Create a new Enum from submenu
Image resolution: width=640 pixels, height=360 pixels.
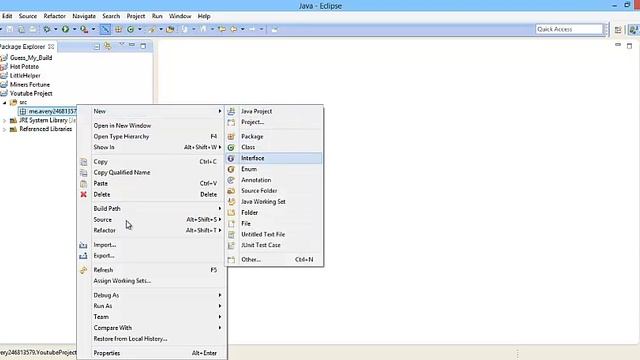click(x=274, y=169)
